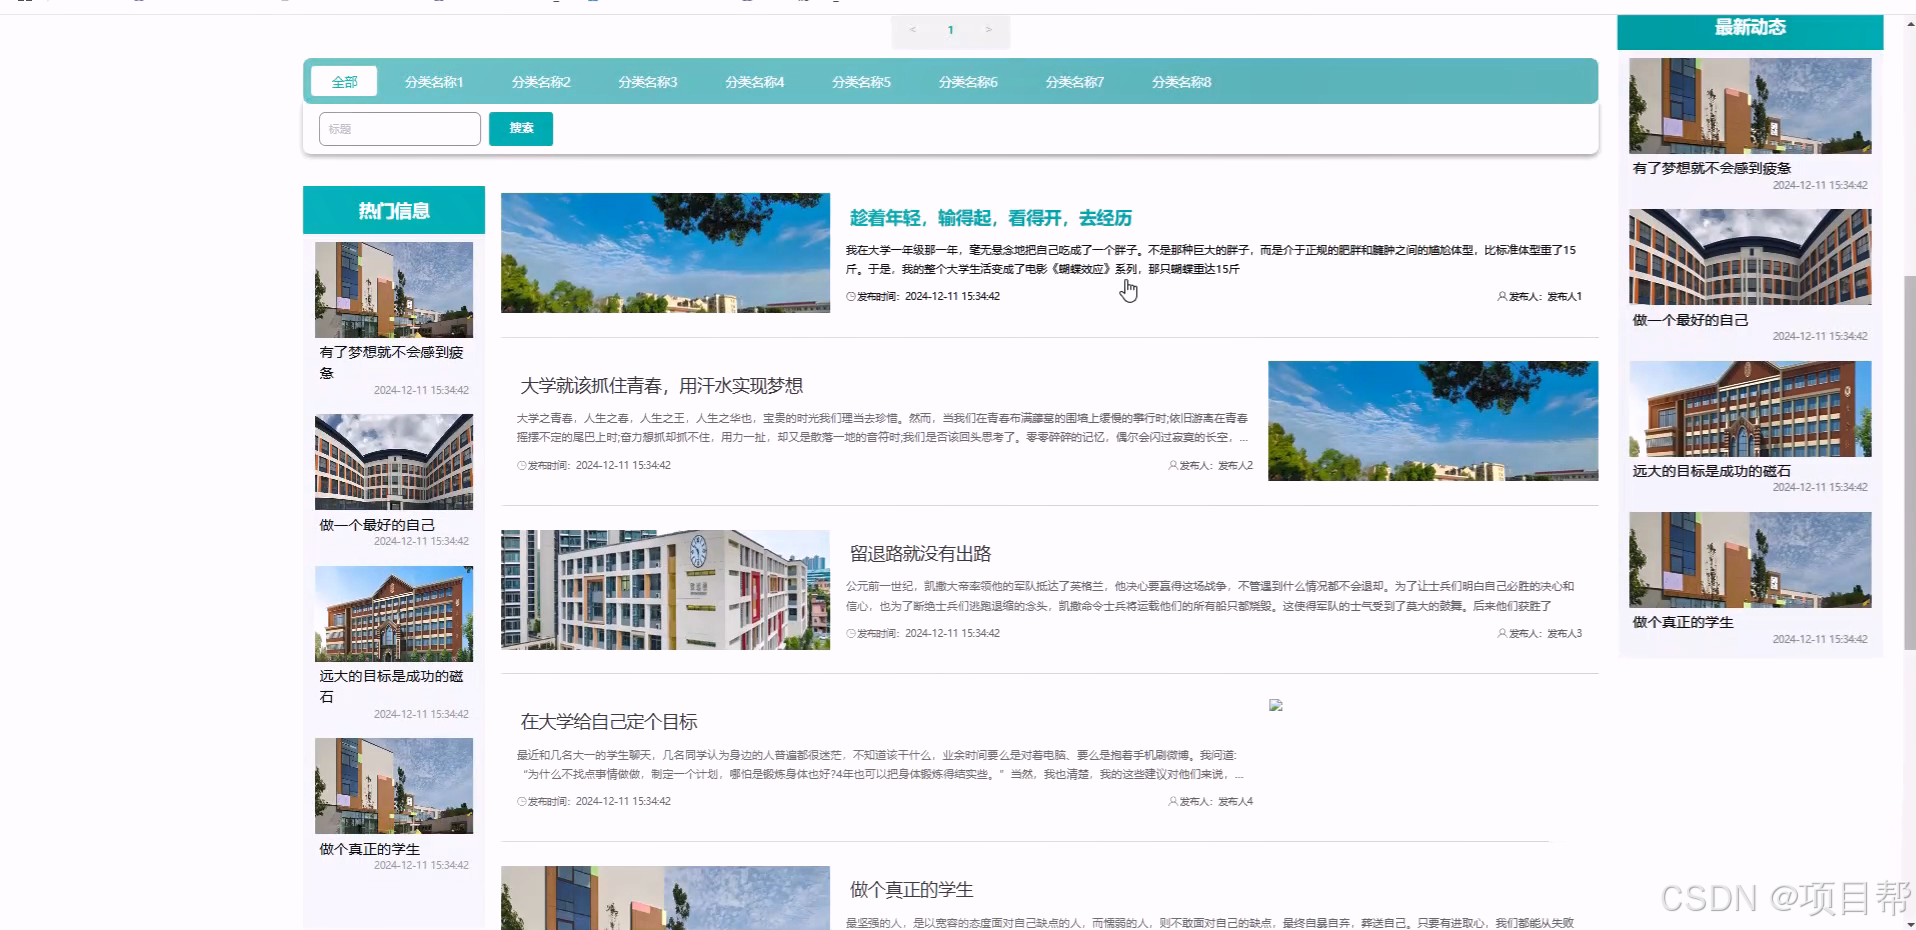The image size is (1916, 930).
Task: Click page number 1 in the pagination
Action: (950, 30)
